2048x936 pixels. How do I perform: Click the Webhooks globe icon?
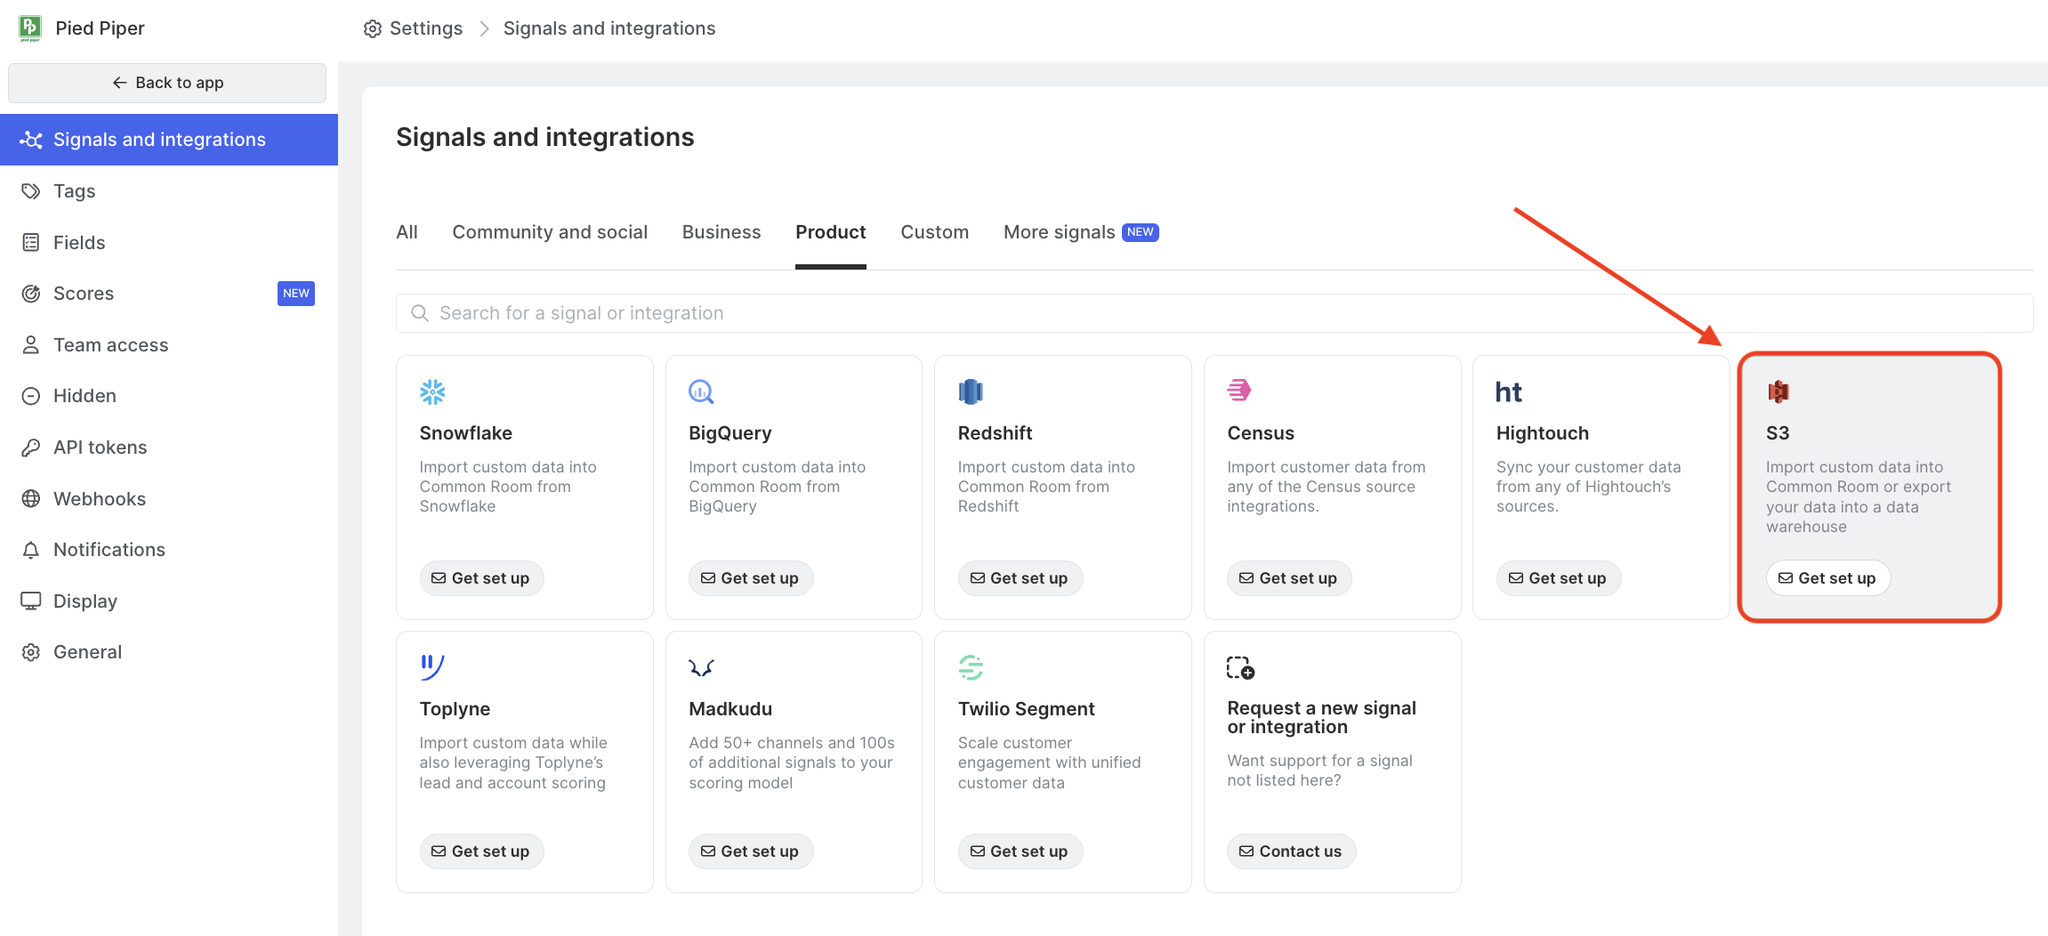(31, 498)
